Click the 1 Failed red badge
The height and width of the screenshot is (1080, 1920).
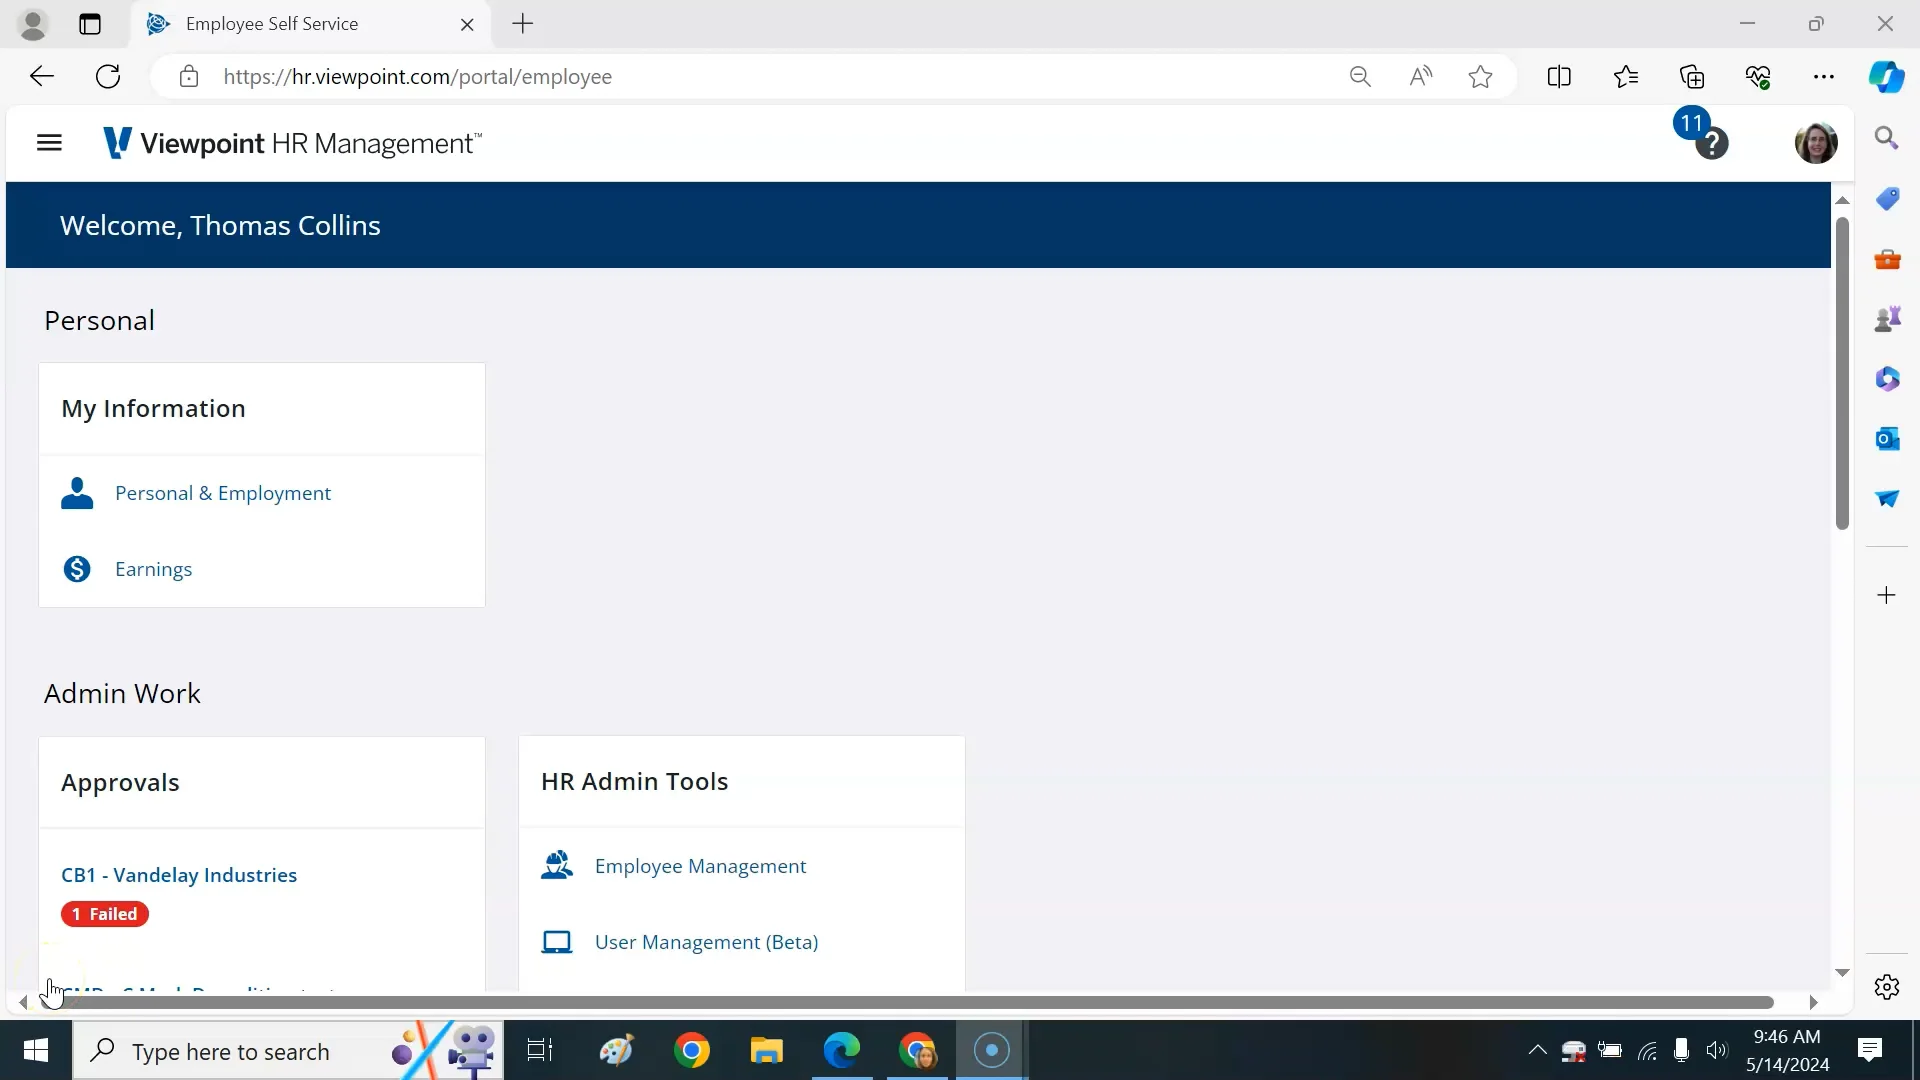pos(105,914)
